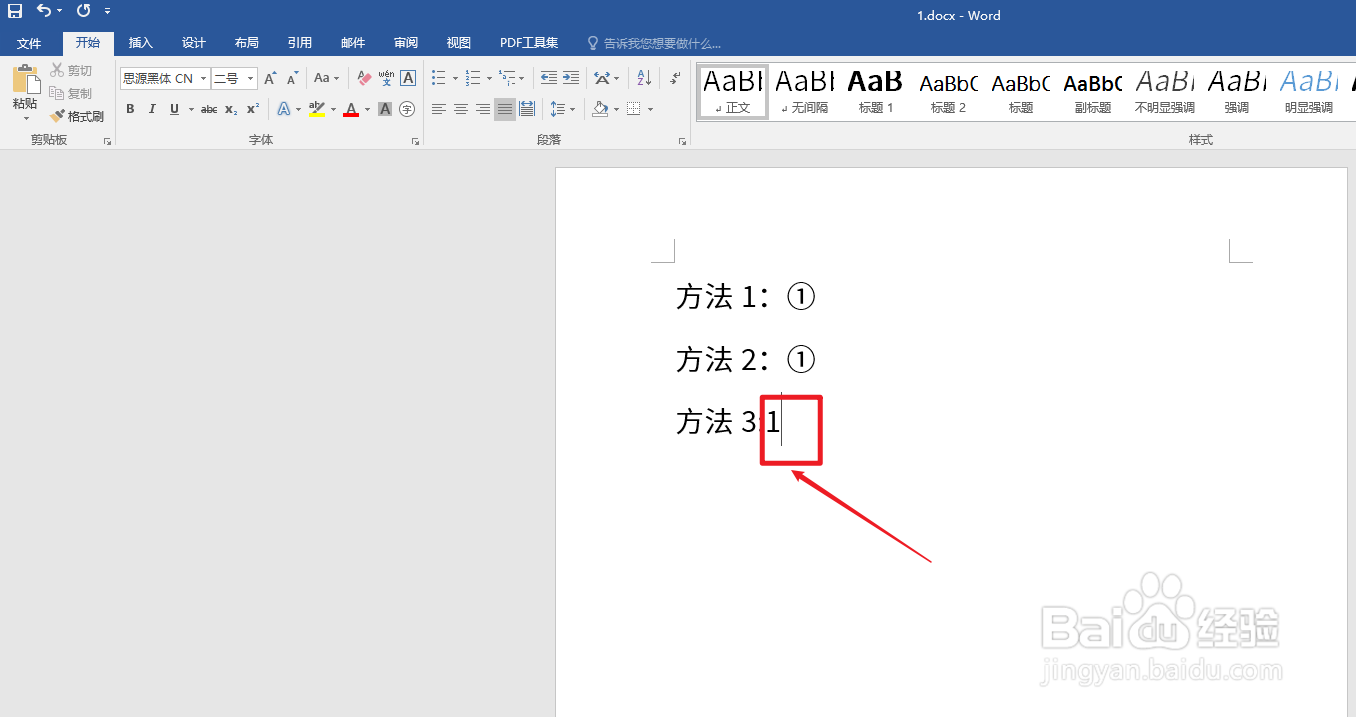Click the Asian layout icon
This screenshot has height=717, width=1356.
click(601, 78)
